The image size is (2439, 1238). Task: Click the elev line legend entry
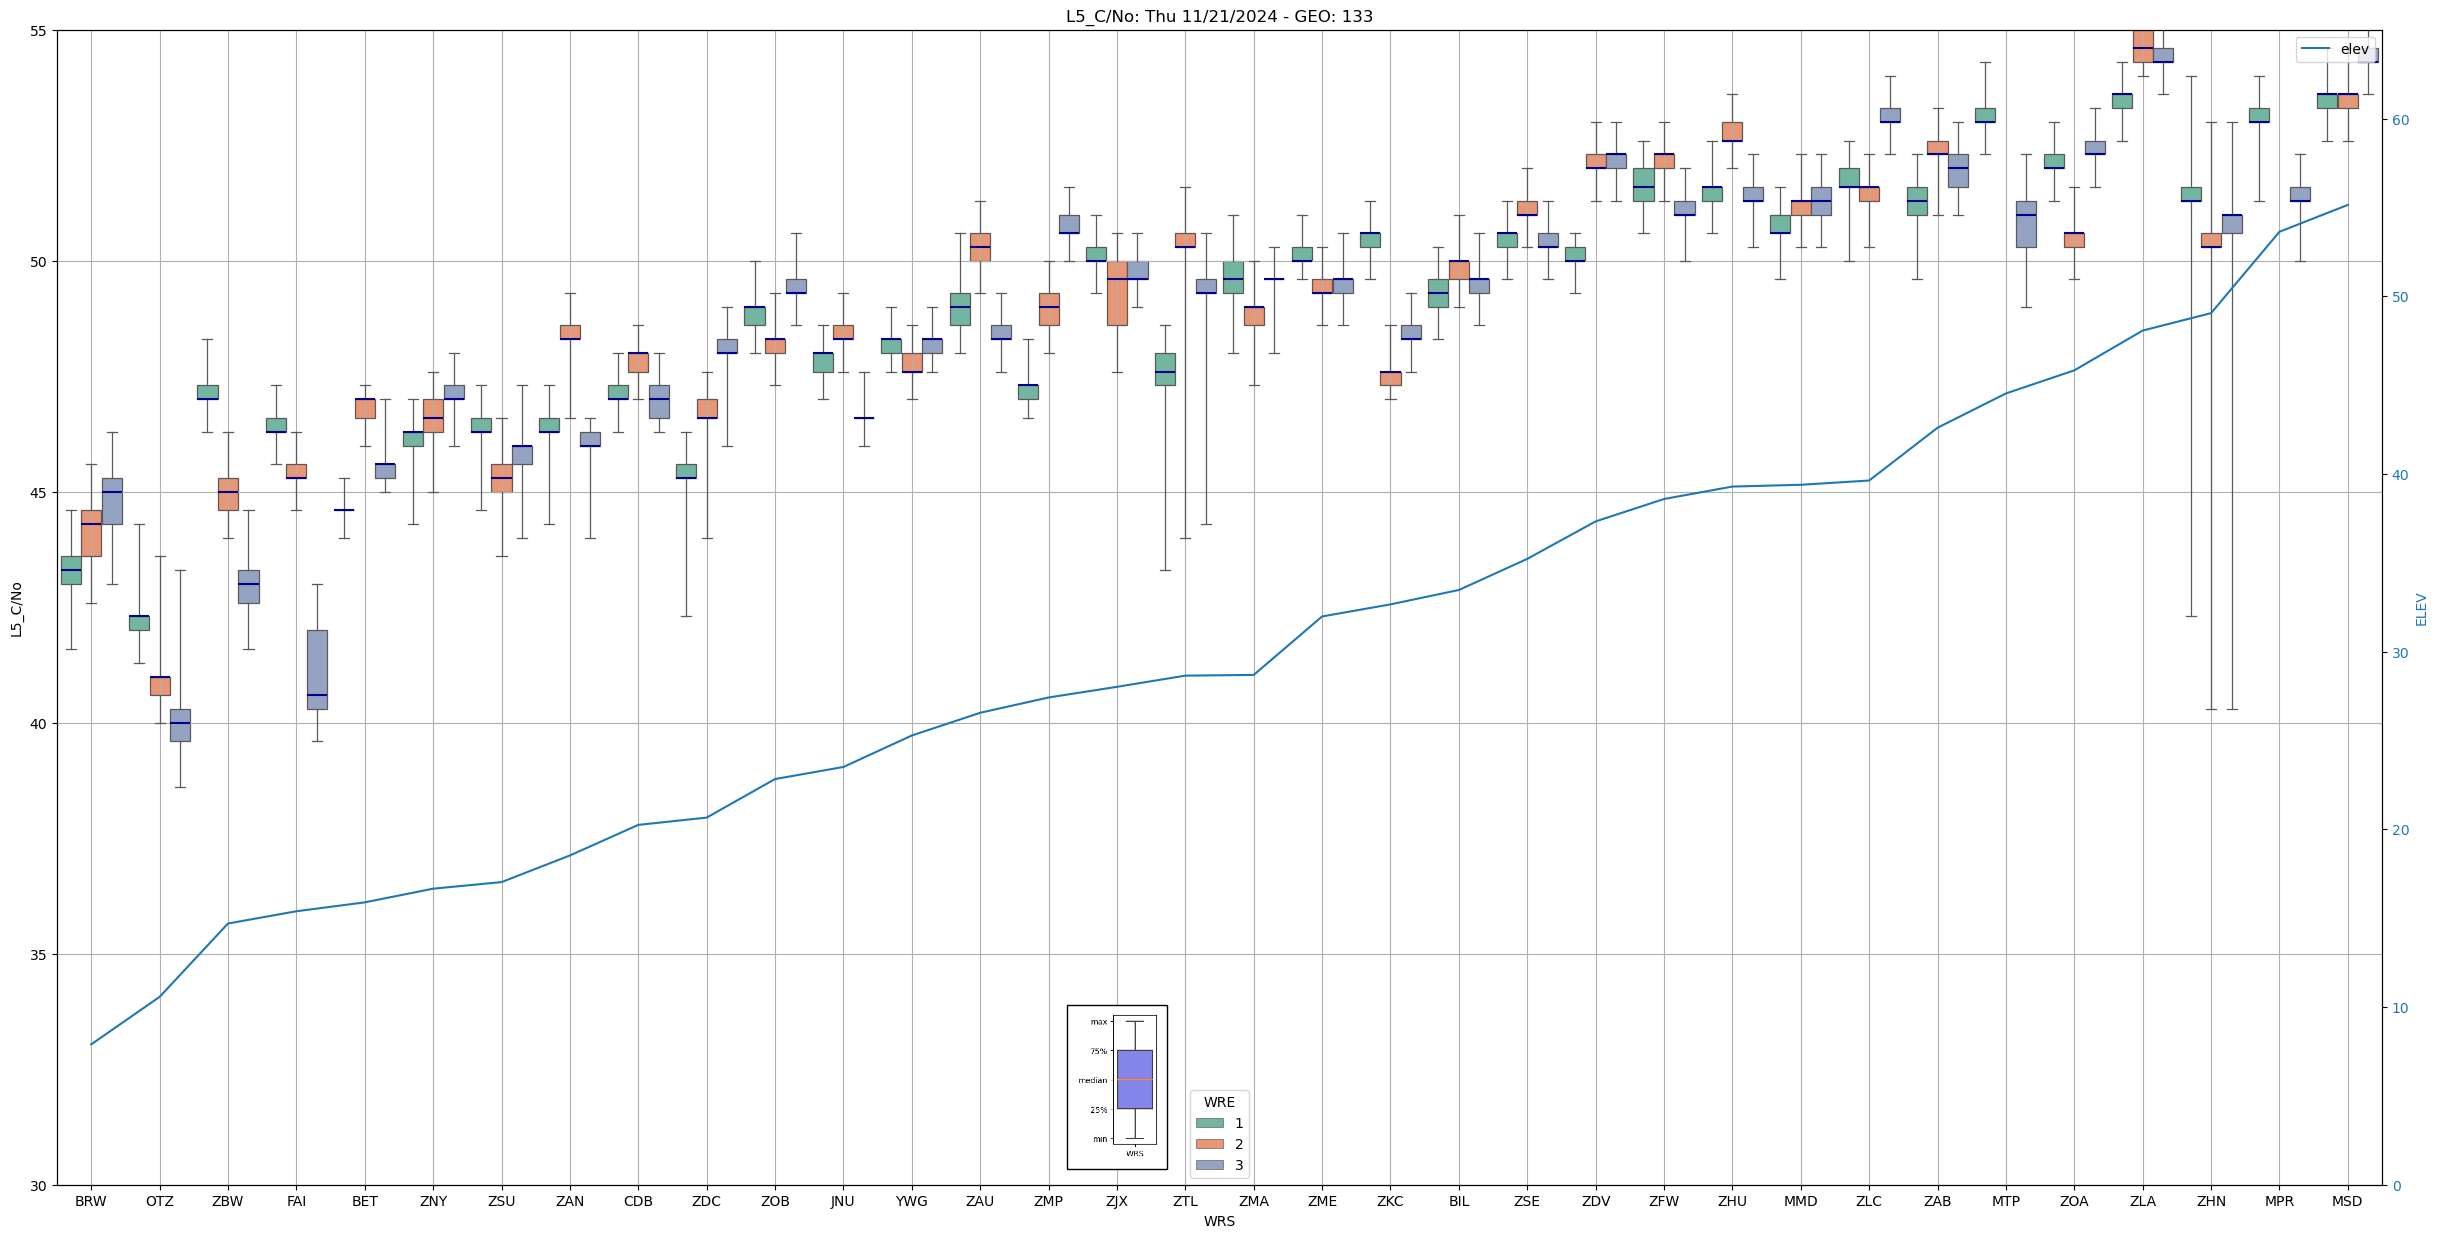pyautogui.click(x=2335, y=49)
